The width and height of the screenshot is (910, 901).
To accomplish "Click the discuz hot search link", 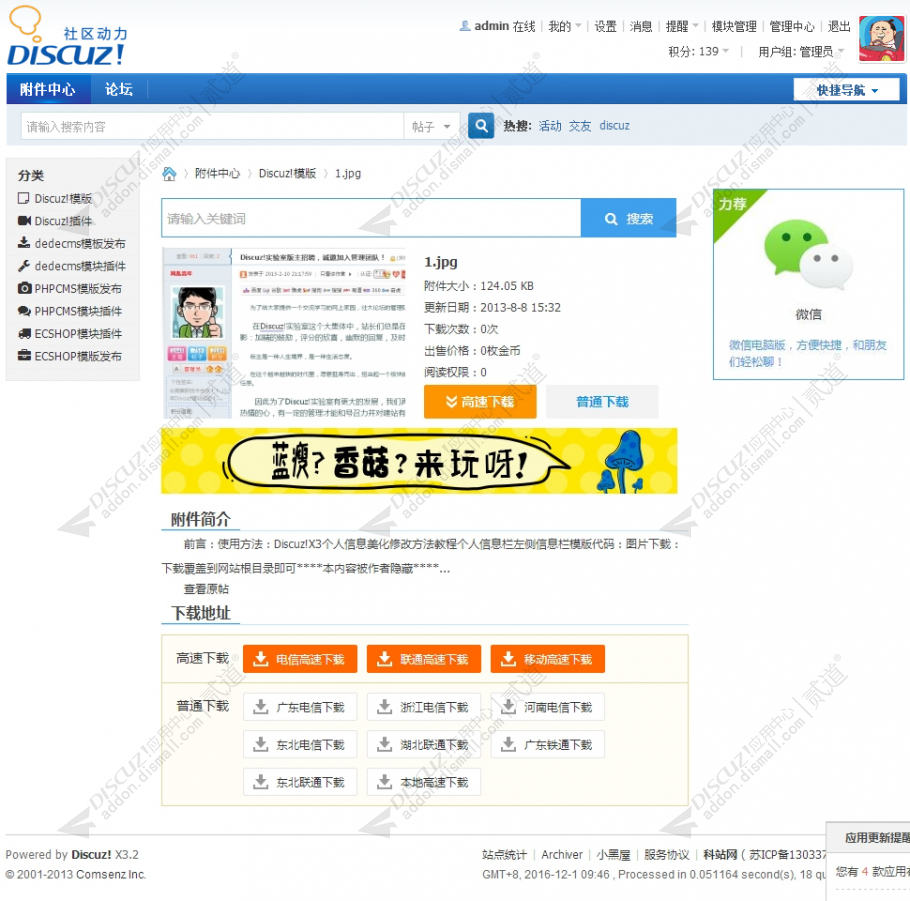I will coord(614,126).
